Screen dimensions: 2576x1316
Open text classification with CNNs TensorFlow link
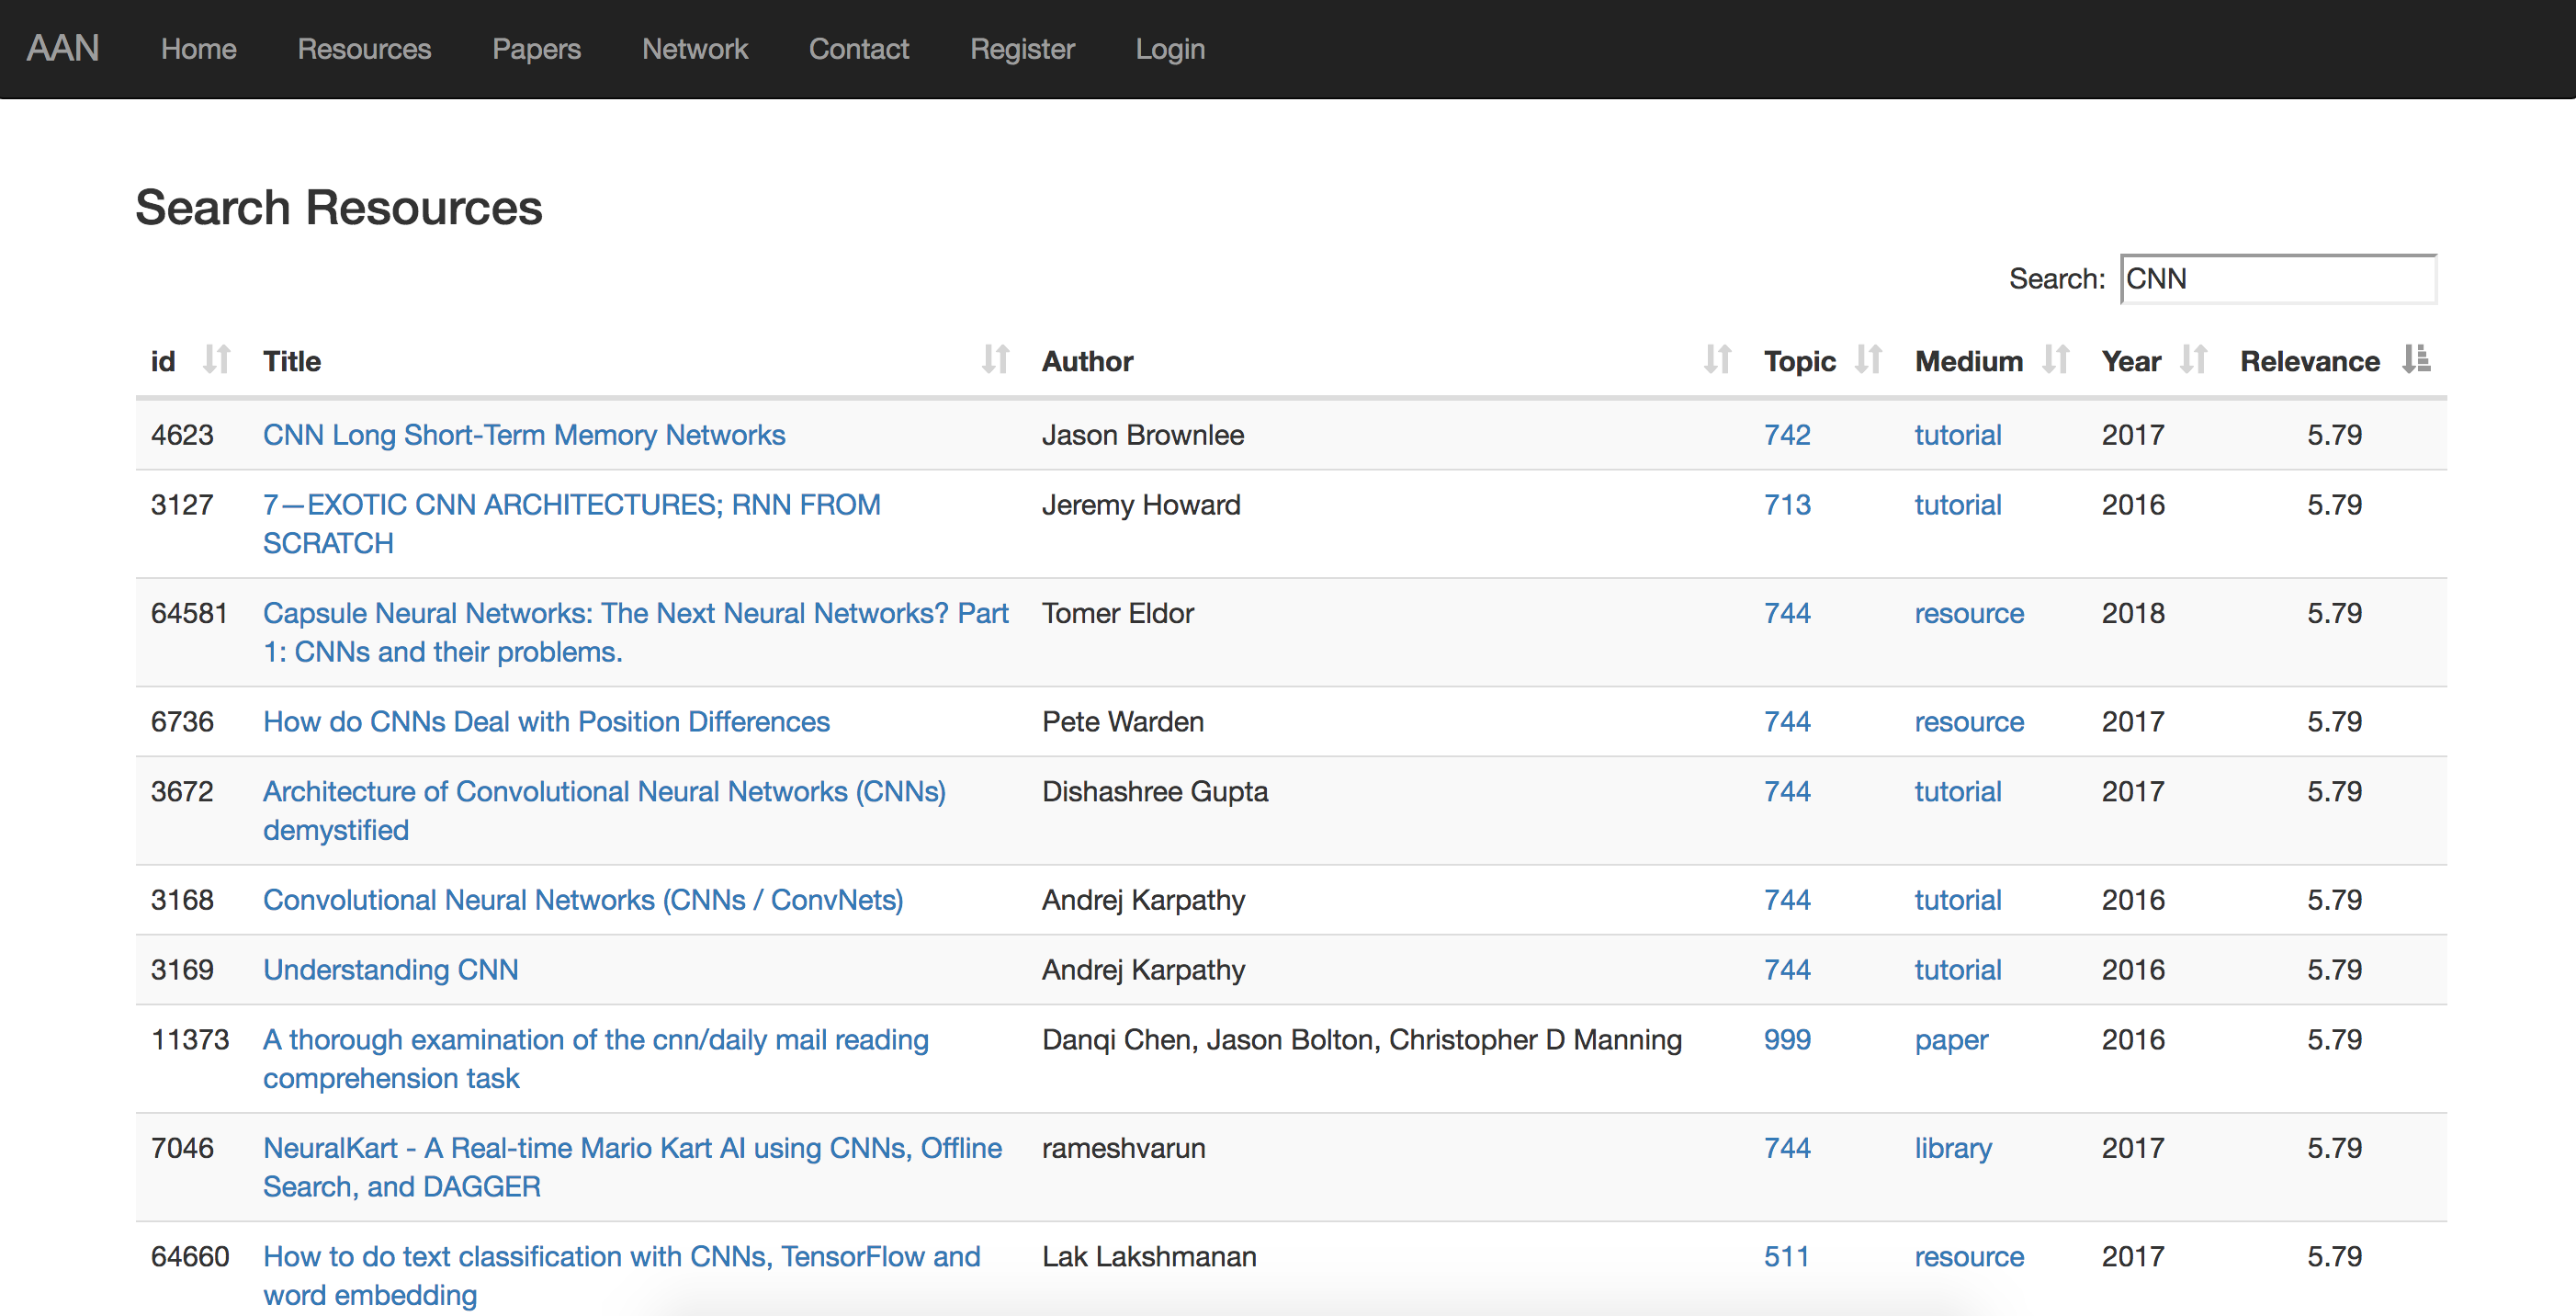[x=622, y=1275]
